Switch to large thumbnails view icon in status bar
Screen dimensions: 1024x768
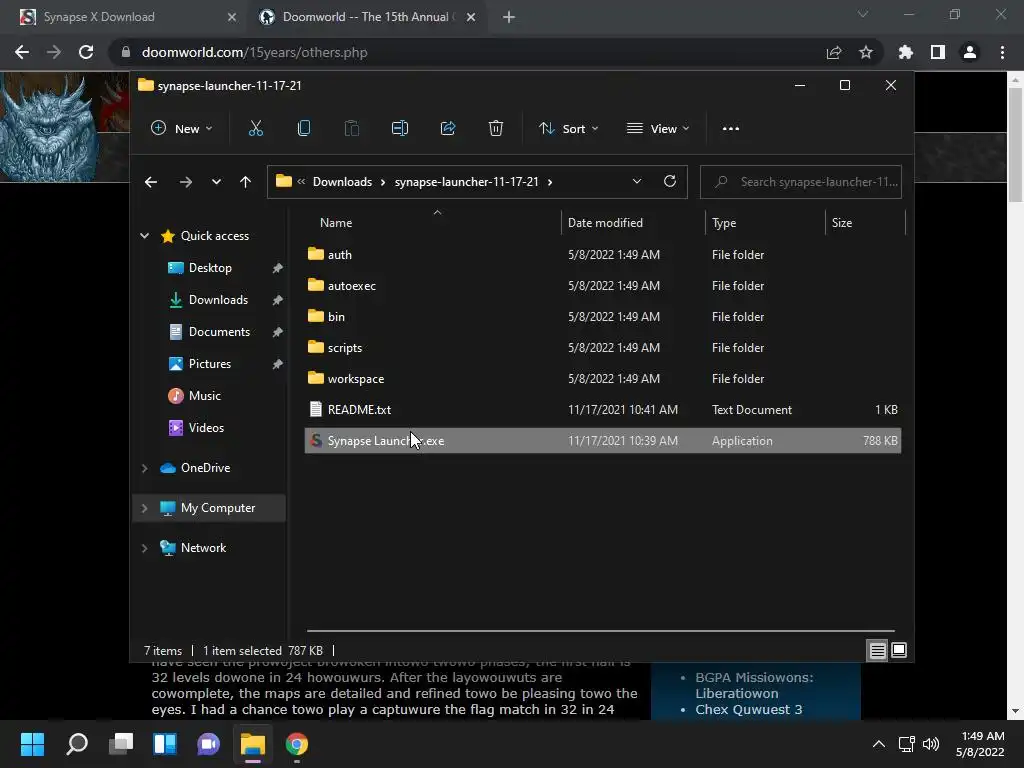(x=899, y=650)
